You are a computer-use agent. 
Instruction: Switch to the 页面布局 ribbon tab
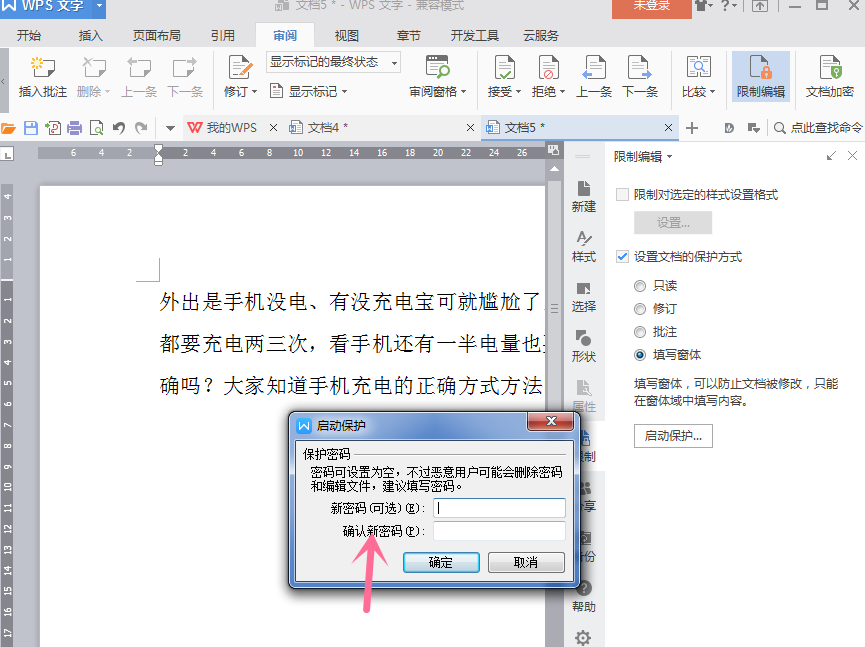click(x=157, y=36)
